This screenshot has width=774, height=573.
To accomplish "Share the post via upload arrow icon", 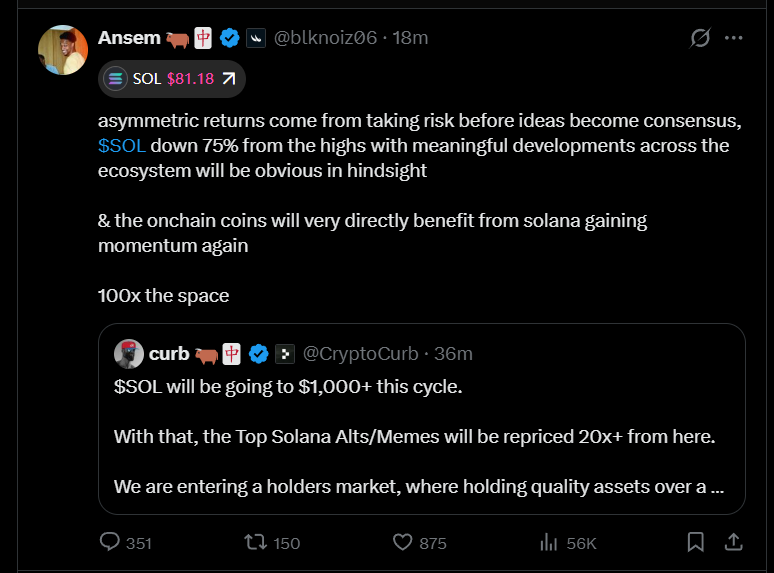I will 734,542.
